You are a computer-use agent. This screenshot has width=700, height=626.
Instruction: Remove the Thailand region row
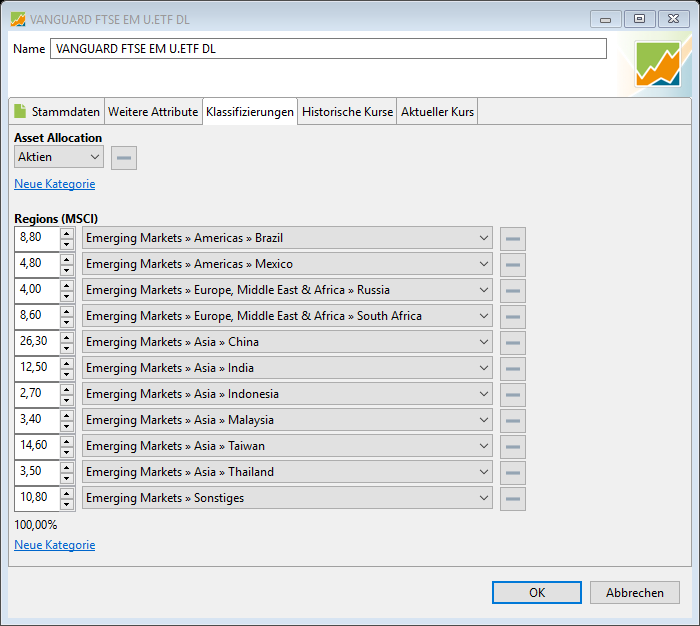tap(512, 472)
